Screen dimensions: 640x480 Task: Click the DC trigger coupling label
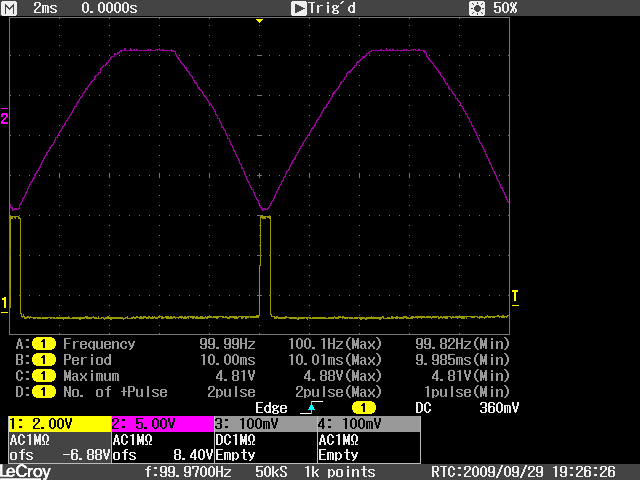[x=423, y=408]
